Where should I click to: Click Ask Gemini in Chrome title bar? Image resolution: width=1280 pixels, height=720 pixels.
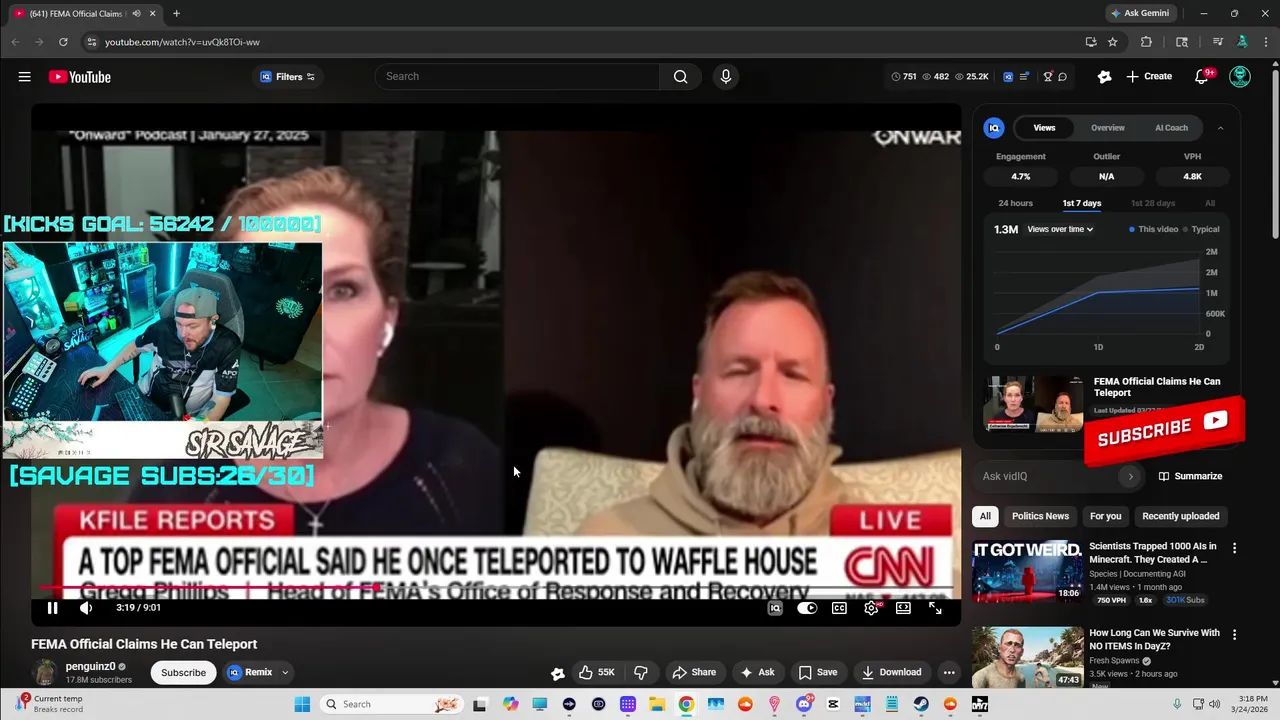(1140, 13)
